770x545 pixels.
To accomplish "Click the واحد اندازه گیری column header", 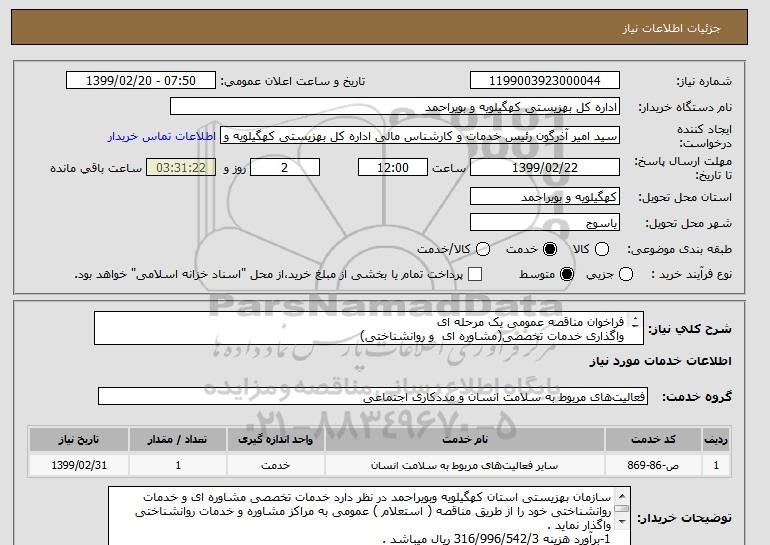I will [x=275, y=439].
